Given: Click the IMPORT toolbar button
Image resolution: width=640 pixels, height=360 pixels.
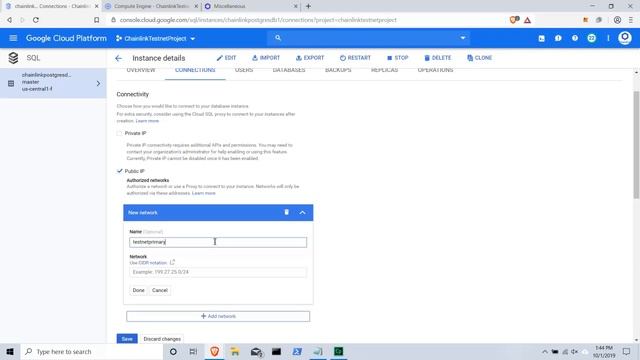Looking at the screenshot, I should click(266, 58).
